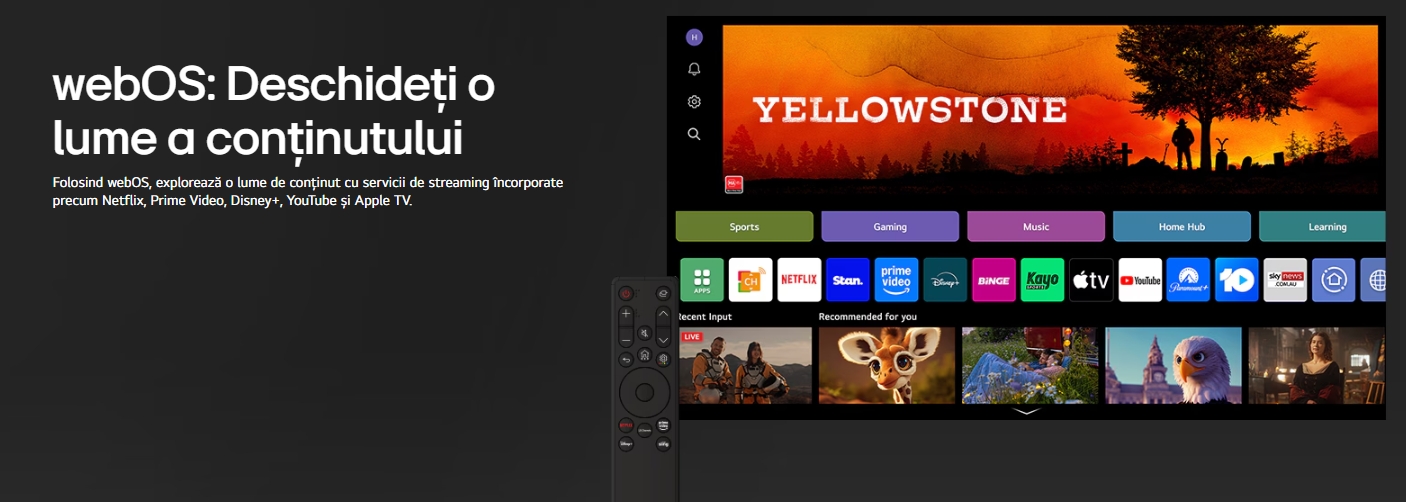Select the Sports category tab
This screenshot has height=502, width=1406.
coord(744,226)
